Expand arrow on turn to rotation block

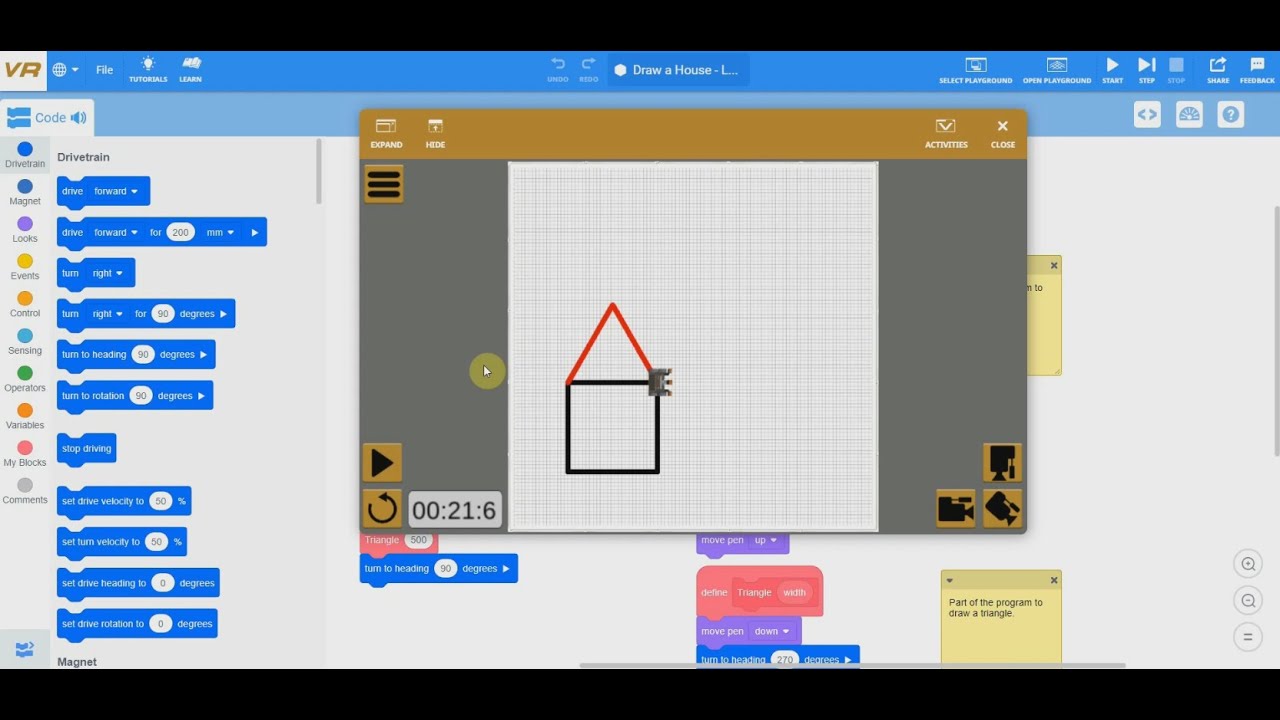click(201, 396)
